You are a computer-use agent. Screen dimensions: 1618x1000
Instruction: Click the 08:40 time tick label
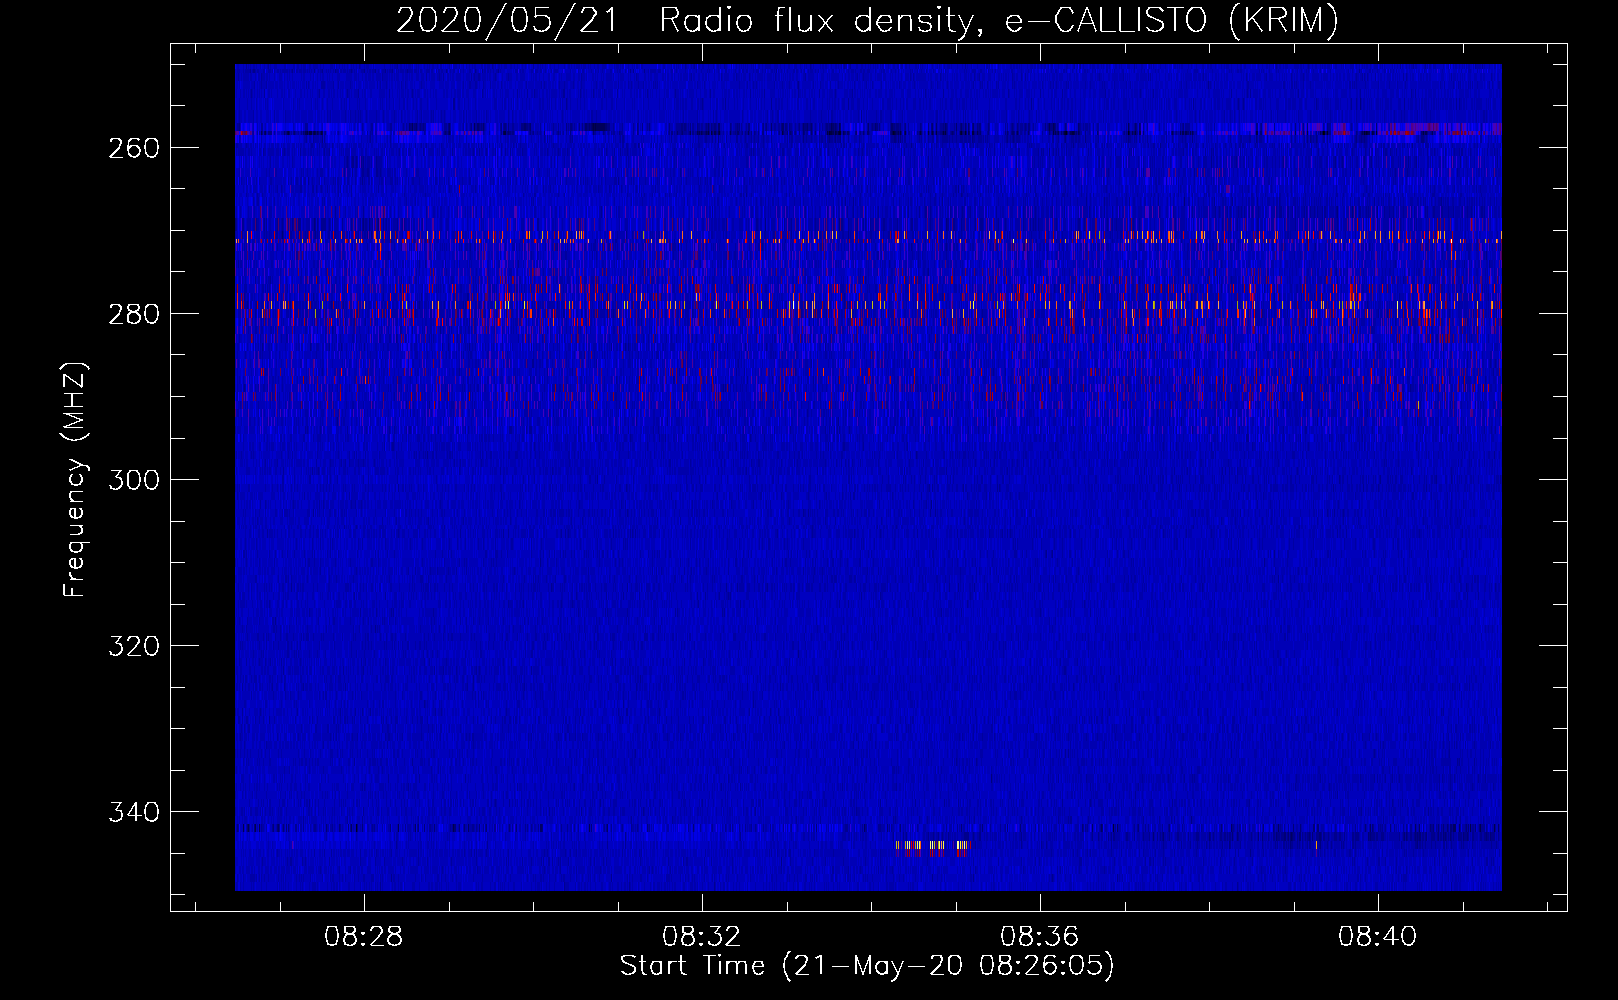1378,936
